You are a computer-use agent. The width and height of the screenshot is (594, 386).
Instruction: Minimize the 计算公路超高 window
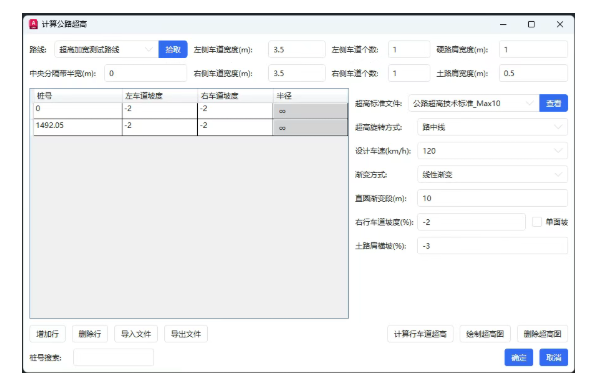click(503, 24)
